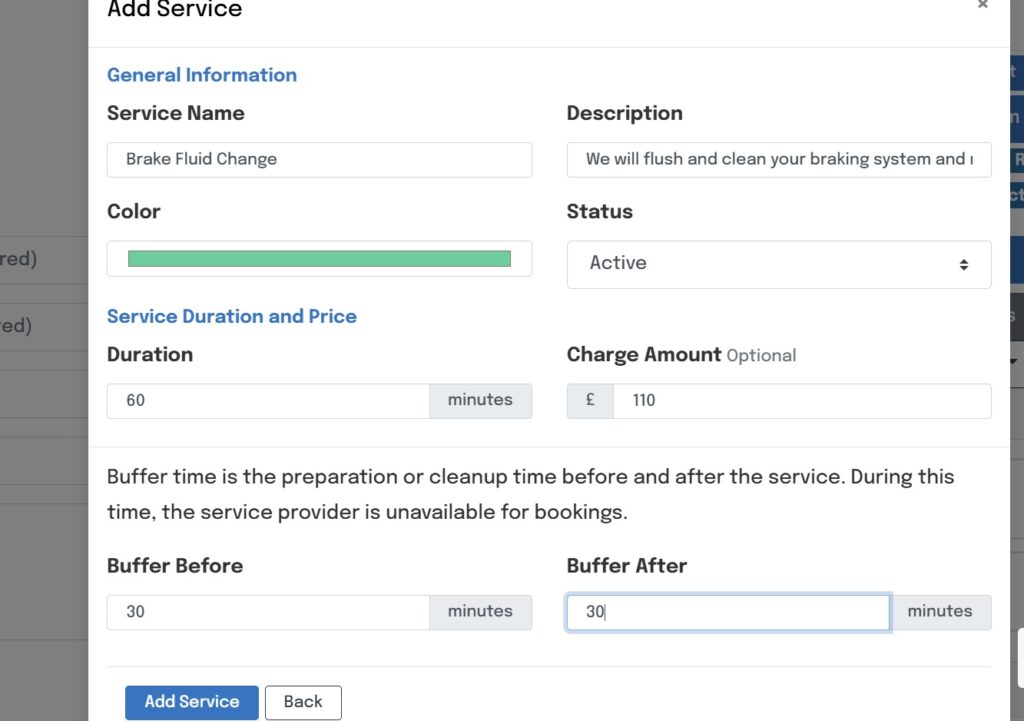Focus the Description text field
Image resolution: width=1024 pixels, height=721 pixels.
pos(778,159)
